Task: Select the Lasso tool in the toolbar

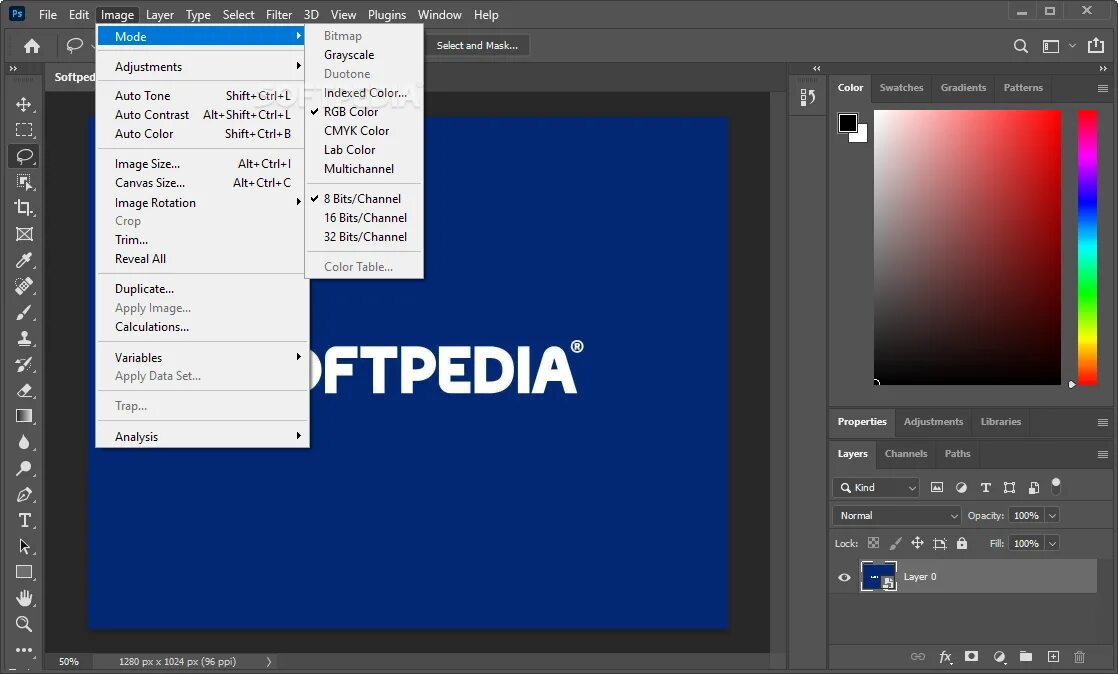Action: pyautogui.click(x=24, y=156)
